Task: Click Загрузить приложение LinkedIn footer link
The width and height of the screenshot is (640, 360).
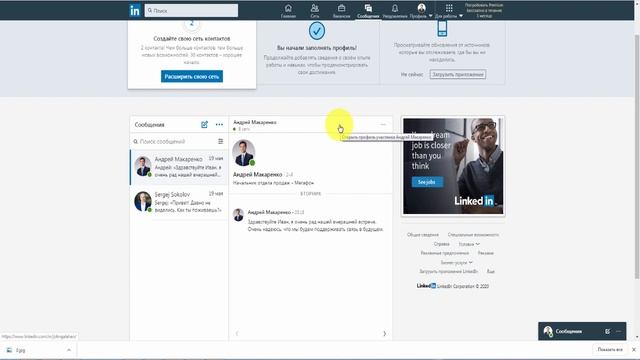Action: (449, 271)
